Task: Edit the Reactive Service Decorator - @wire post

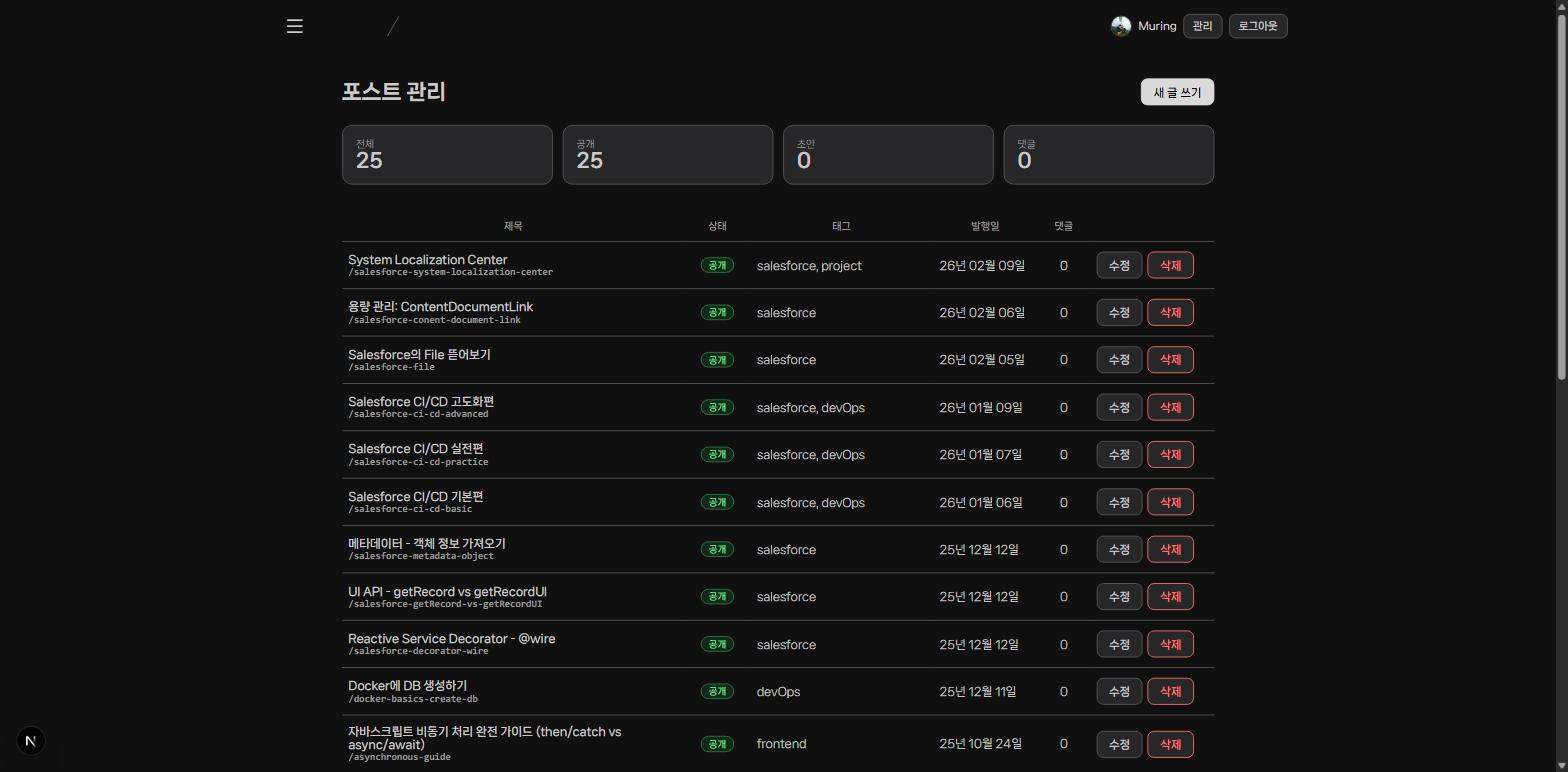Action: 1119,644
